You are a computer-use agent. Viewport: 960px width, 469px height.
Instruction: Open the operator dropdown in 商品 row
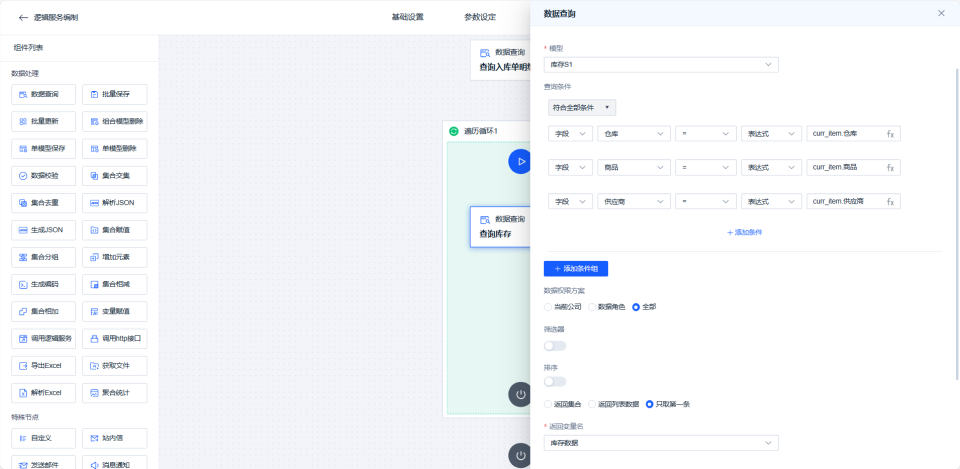[706, 168]
